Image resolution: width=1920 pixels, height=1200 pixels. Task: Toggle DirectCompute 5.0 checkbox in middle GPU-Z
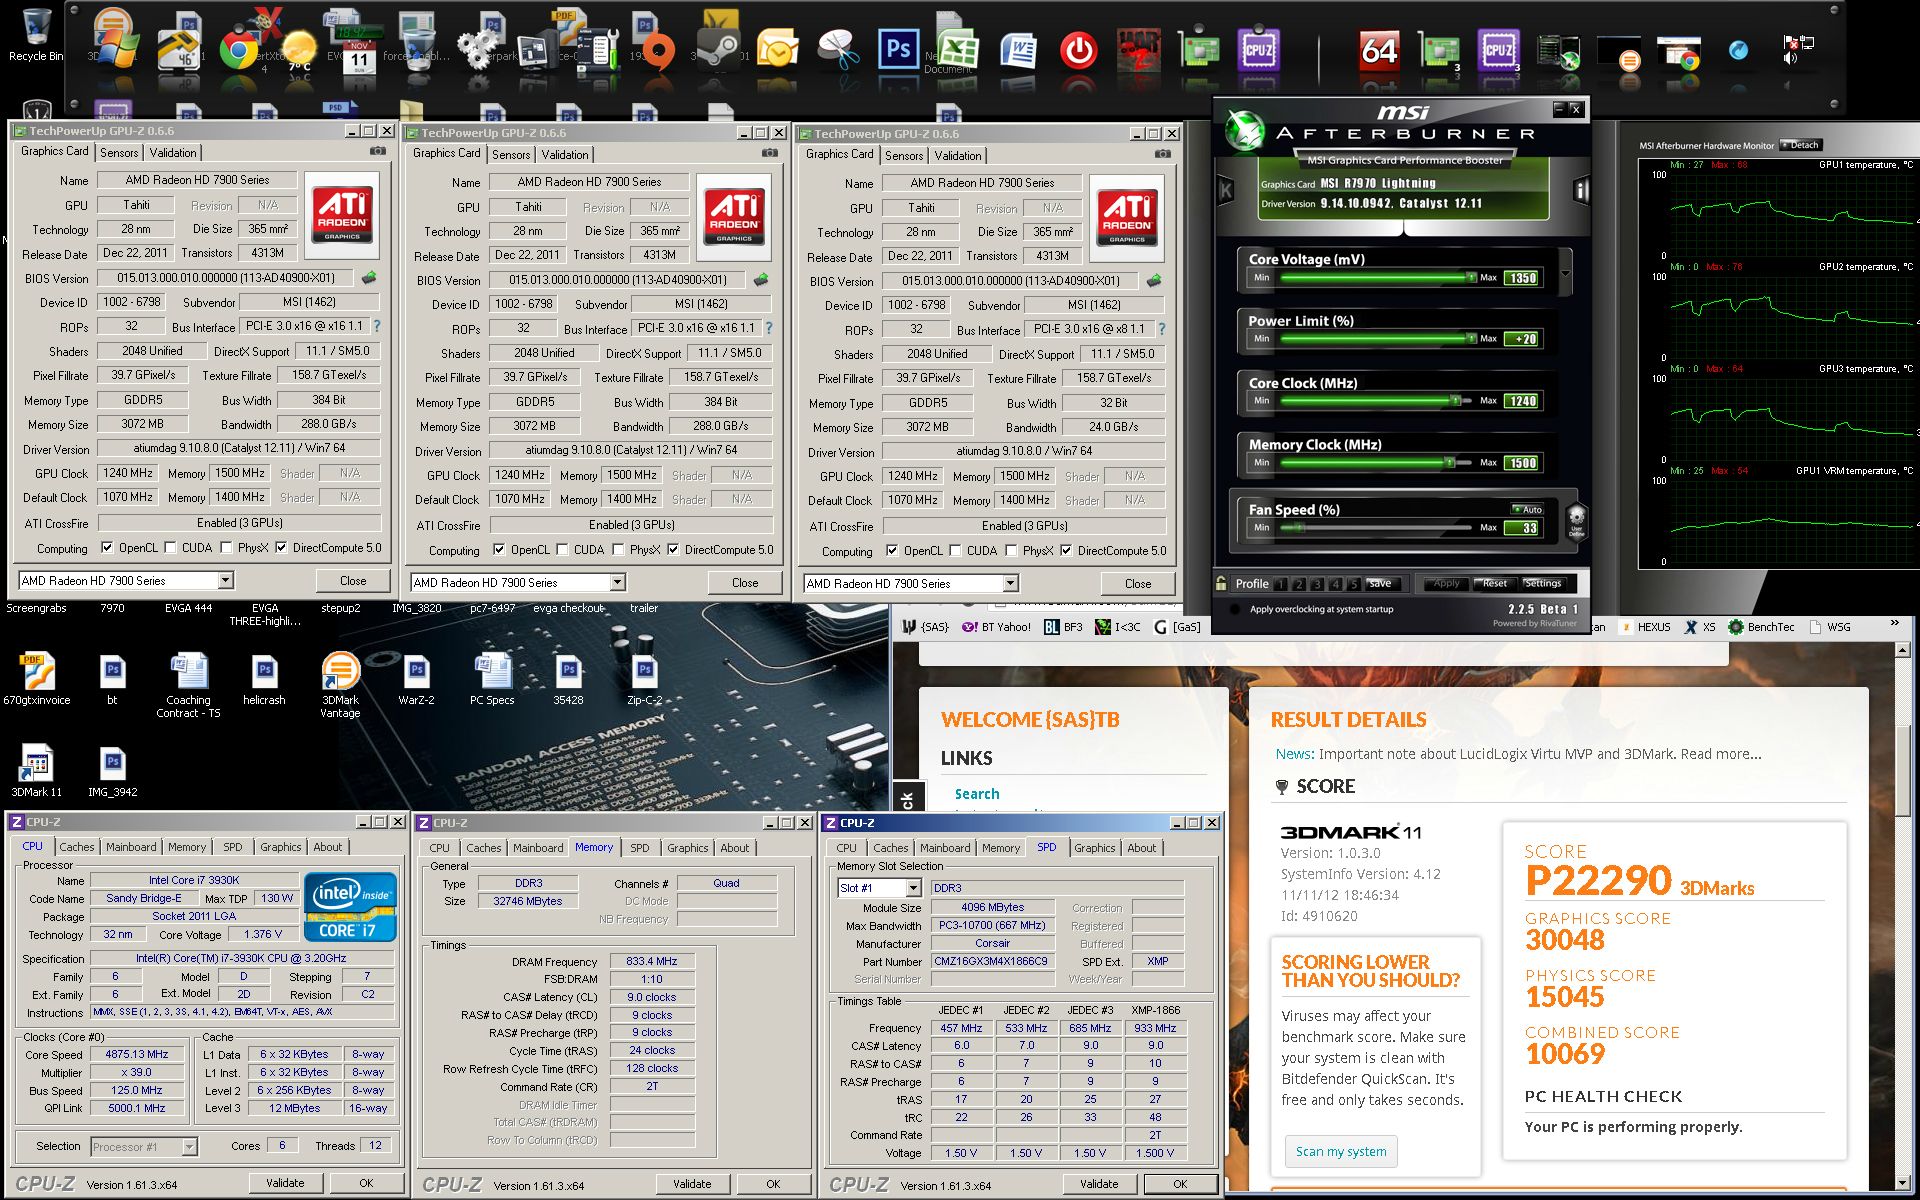[673, 549]
